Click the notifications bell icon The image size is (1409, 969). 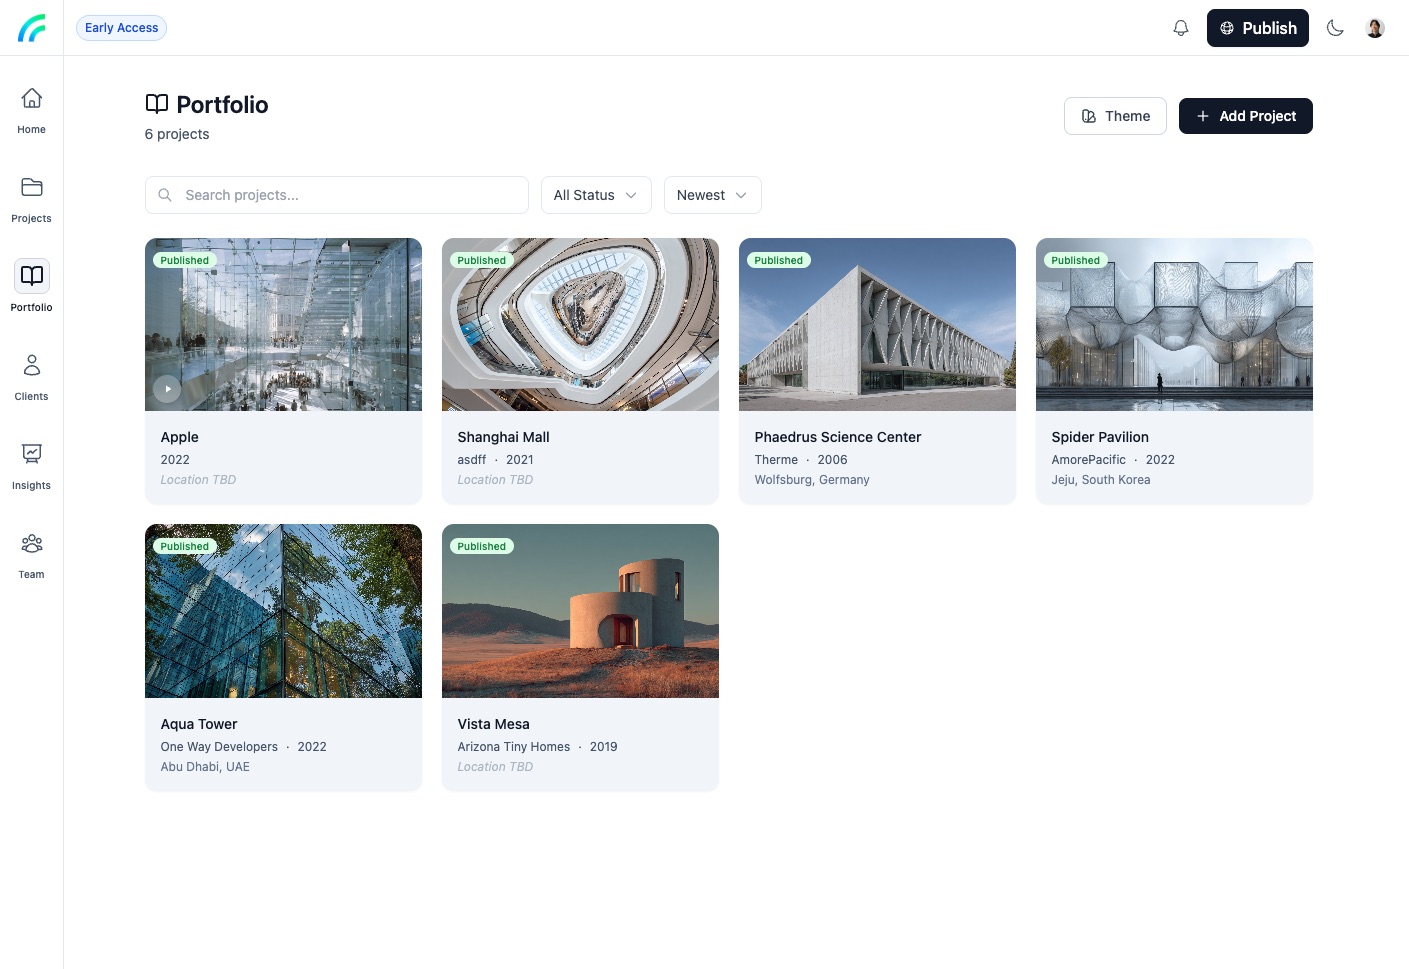point(1181,28)
